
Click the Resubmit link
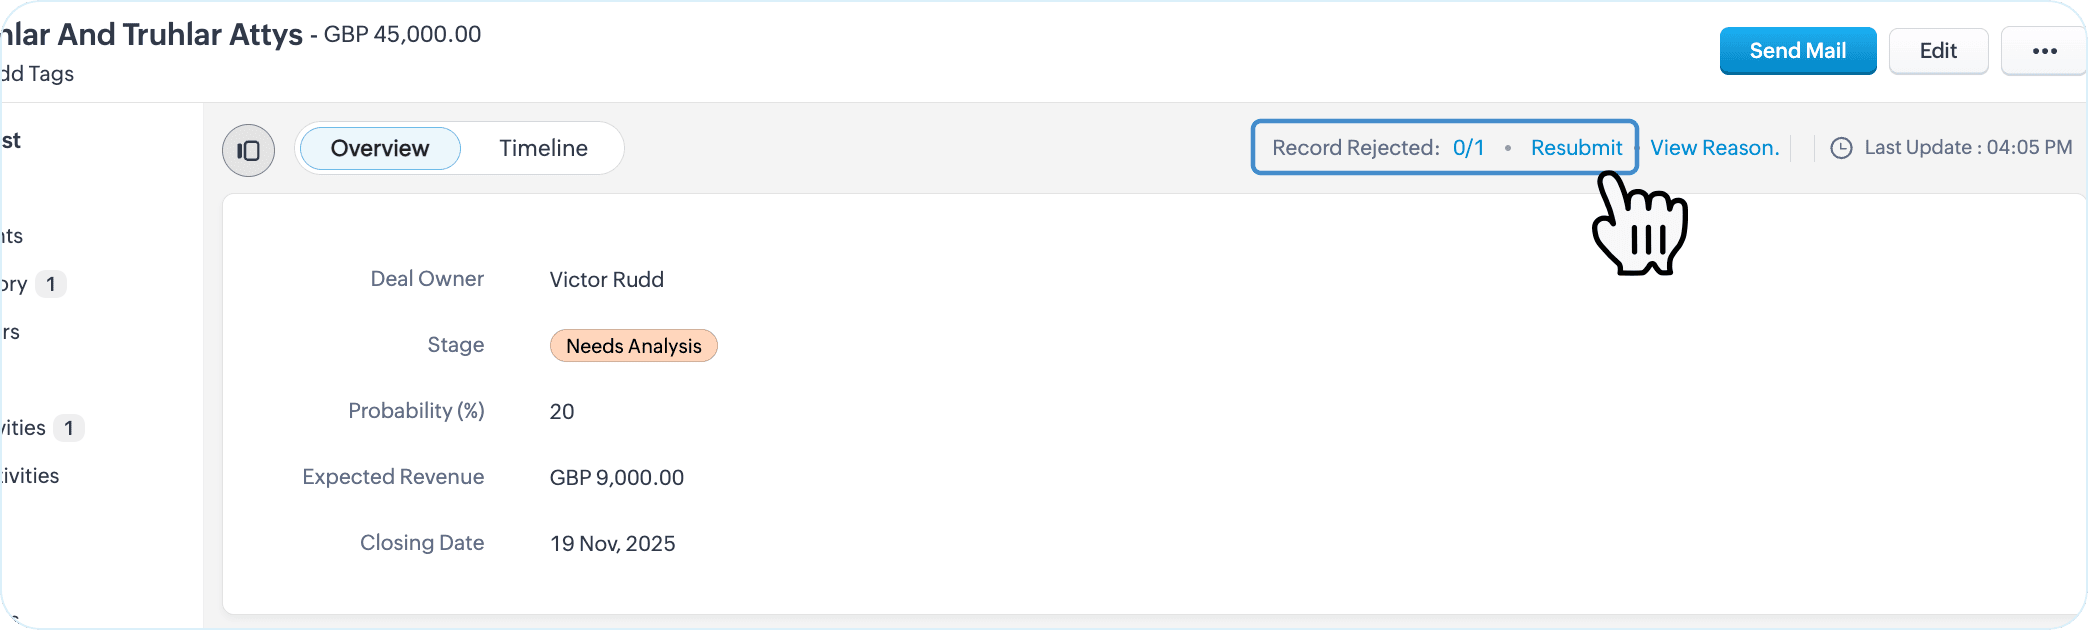point(1576,148)
